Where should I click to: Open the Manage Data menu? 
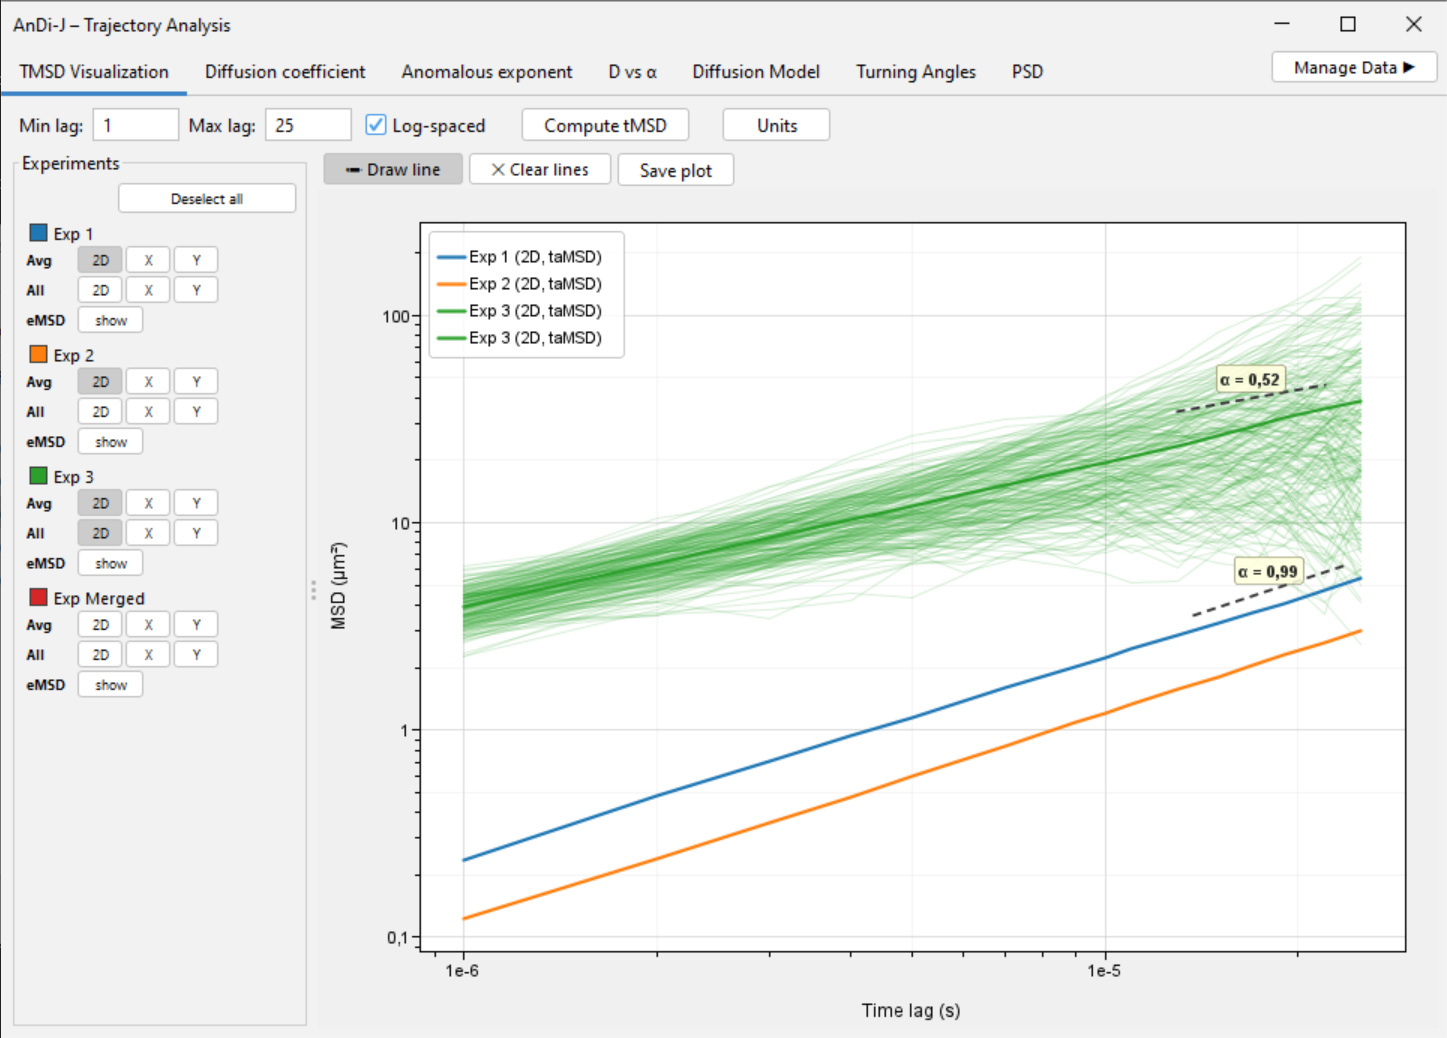click(1354, 67)
